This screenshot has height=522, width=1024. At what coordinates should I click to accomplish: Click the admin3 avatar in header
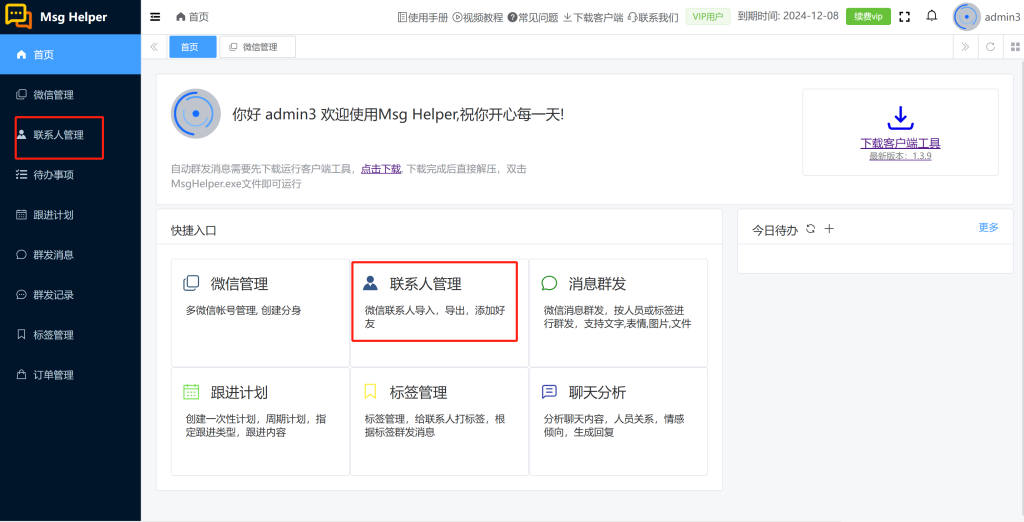tap(967, 17)
